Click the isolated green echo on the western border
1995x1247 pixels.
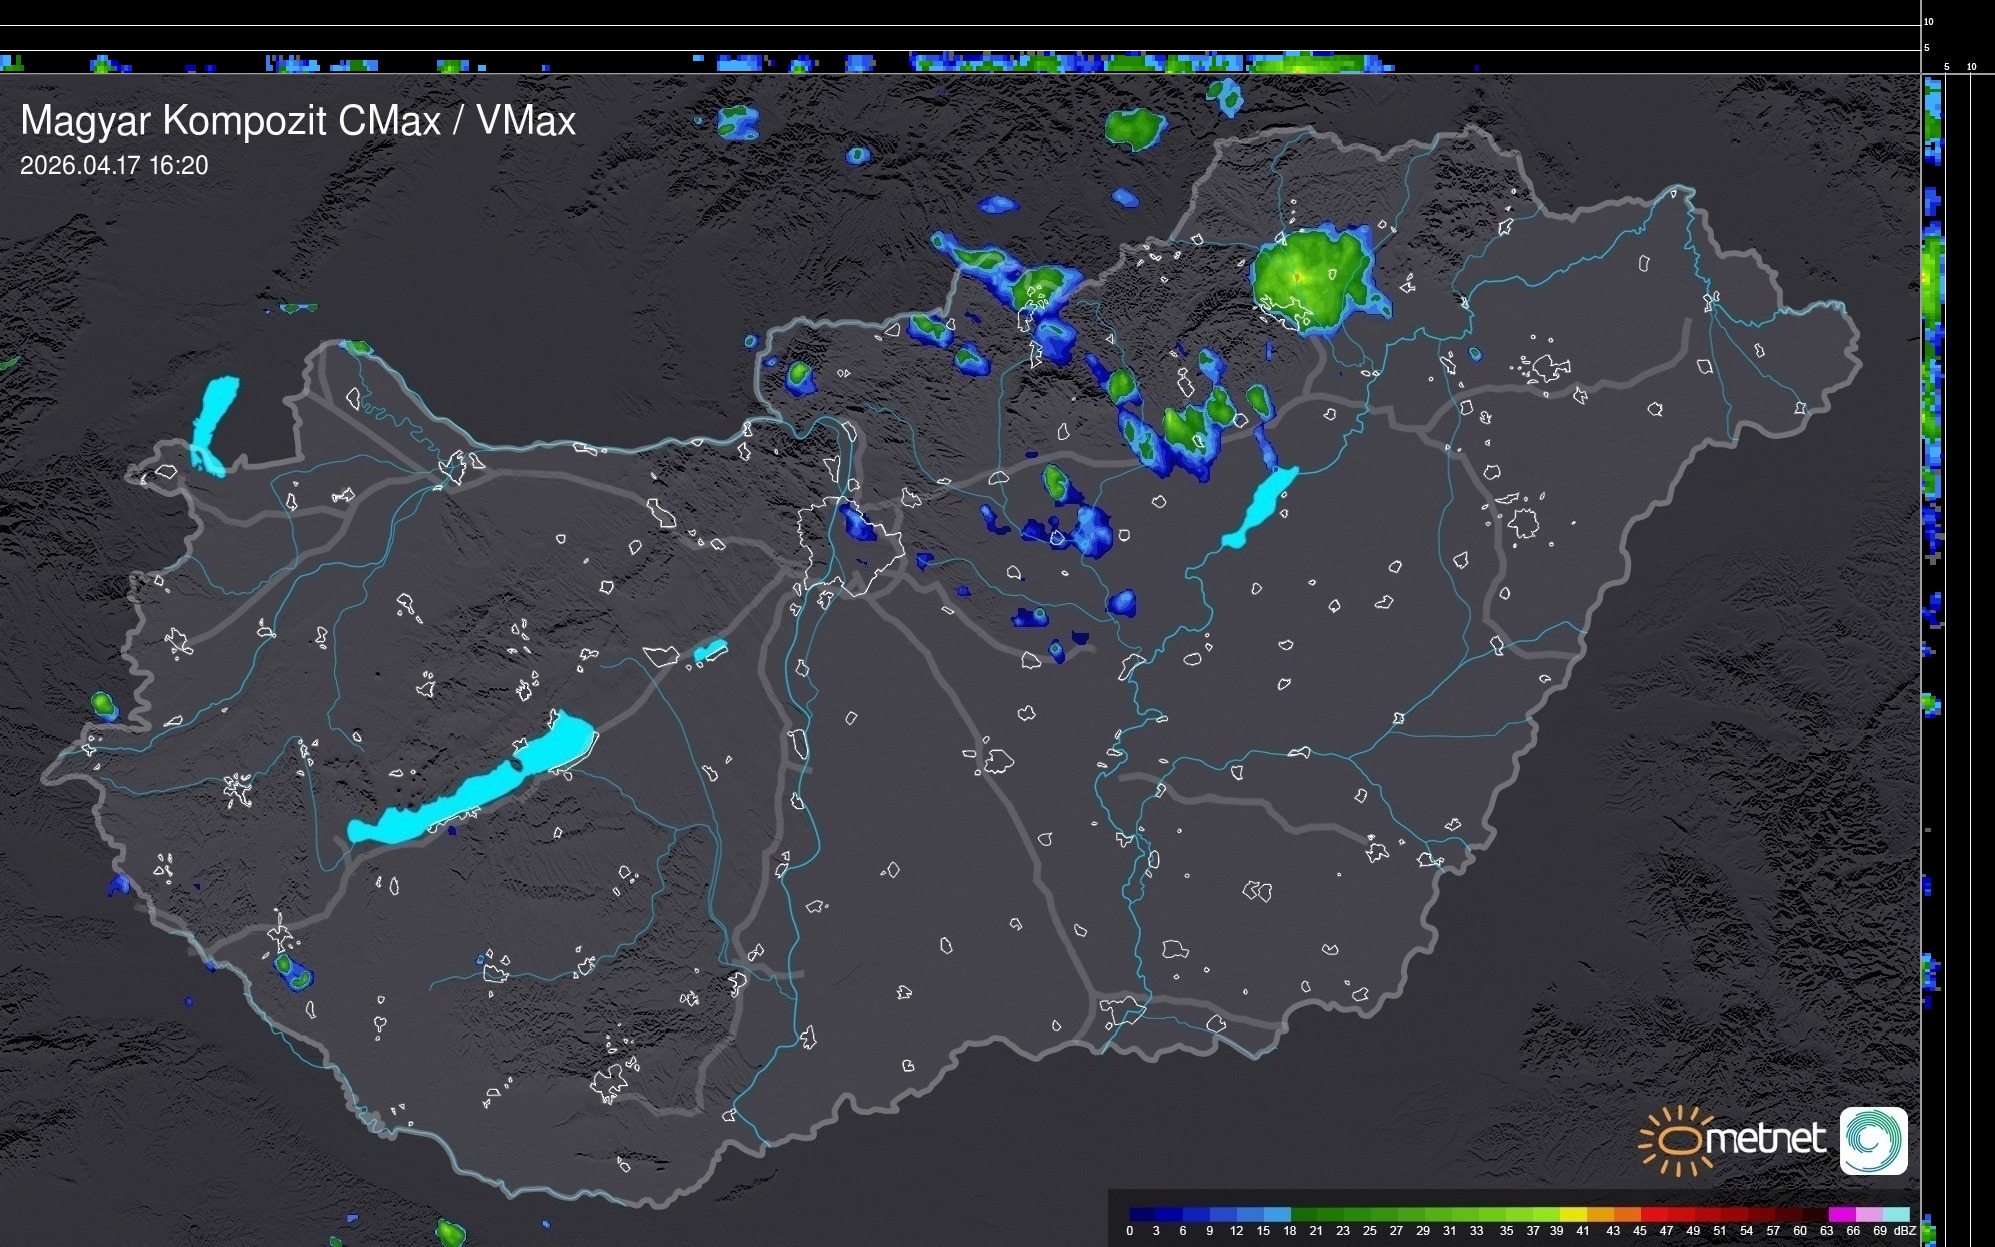click(103, 704)
